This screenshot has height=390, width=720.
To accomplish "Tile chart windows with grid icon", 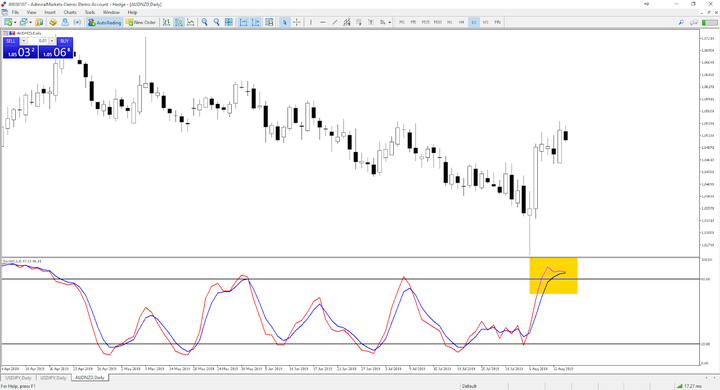I will 228,22.
